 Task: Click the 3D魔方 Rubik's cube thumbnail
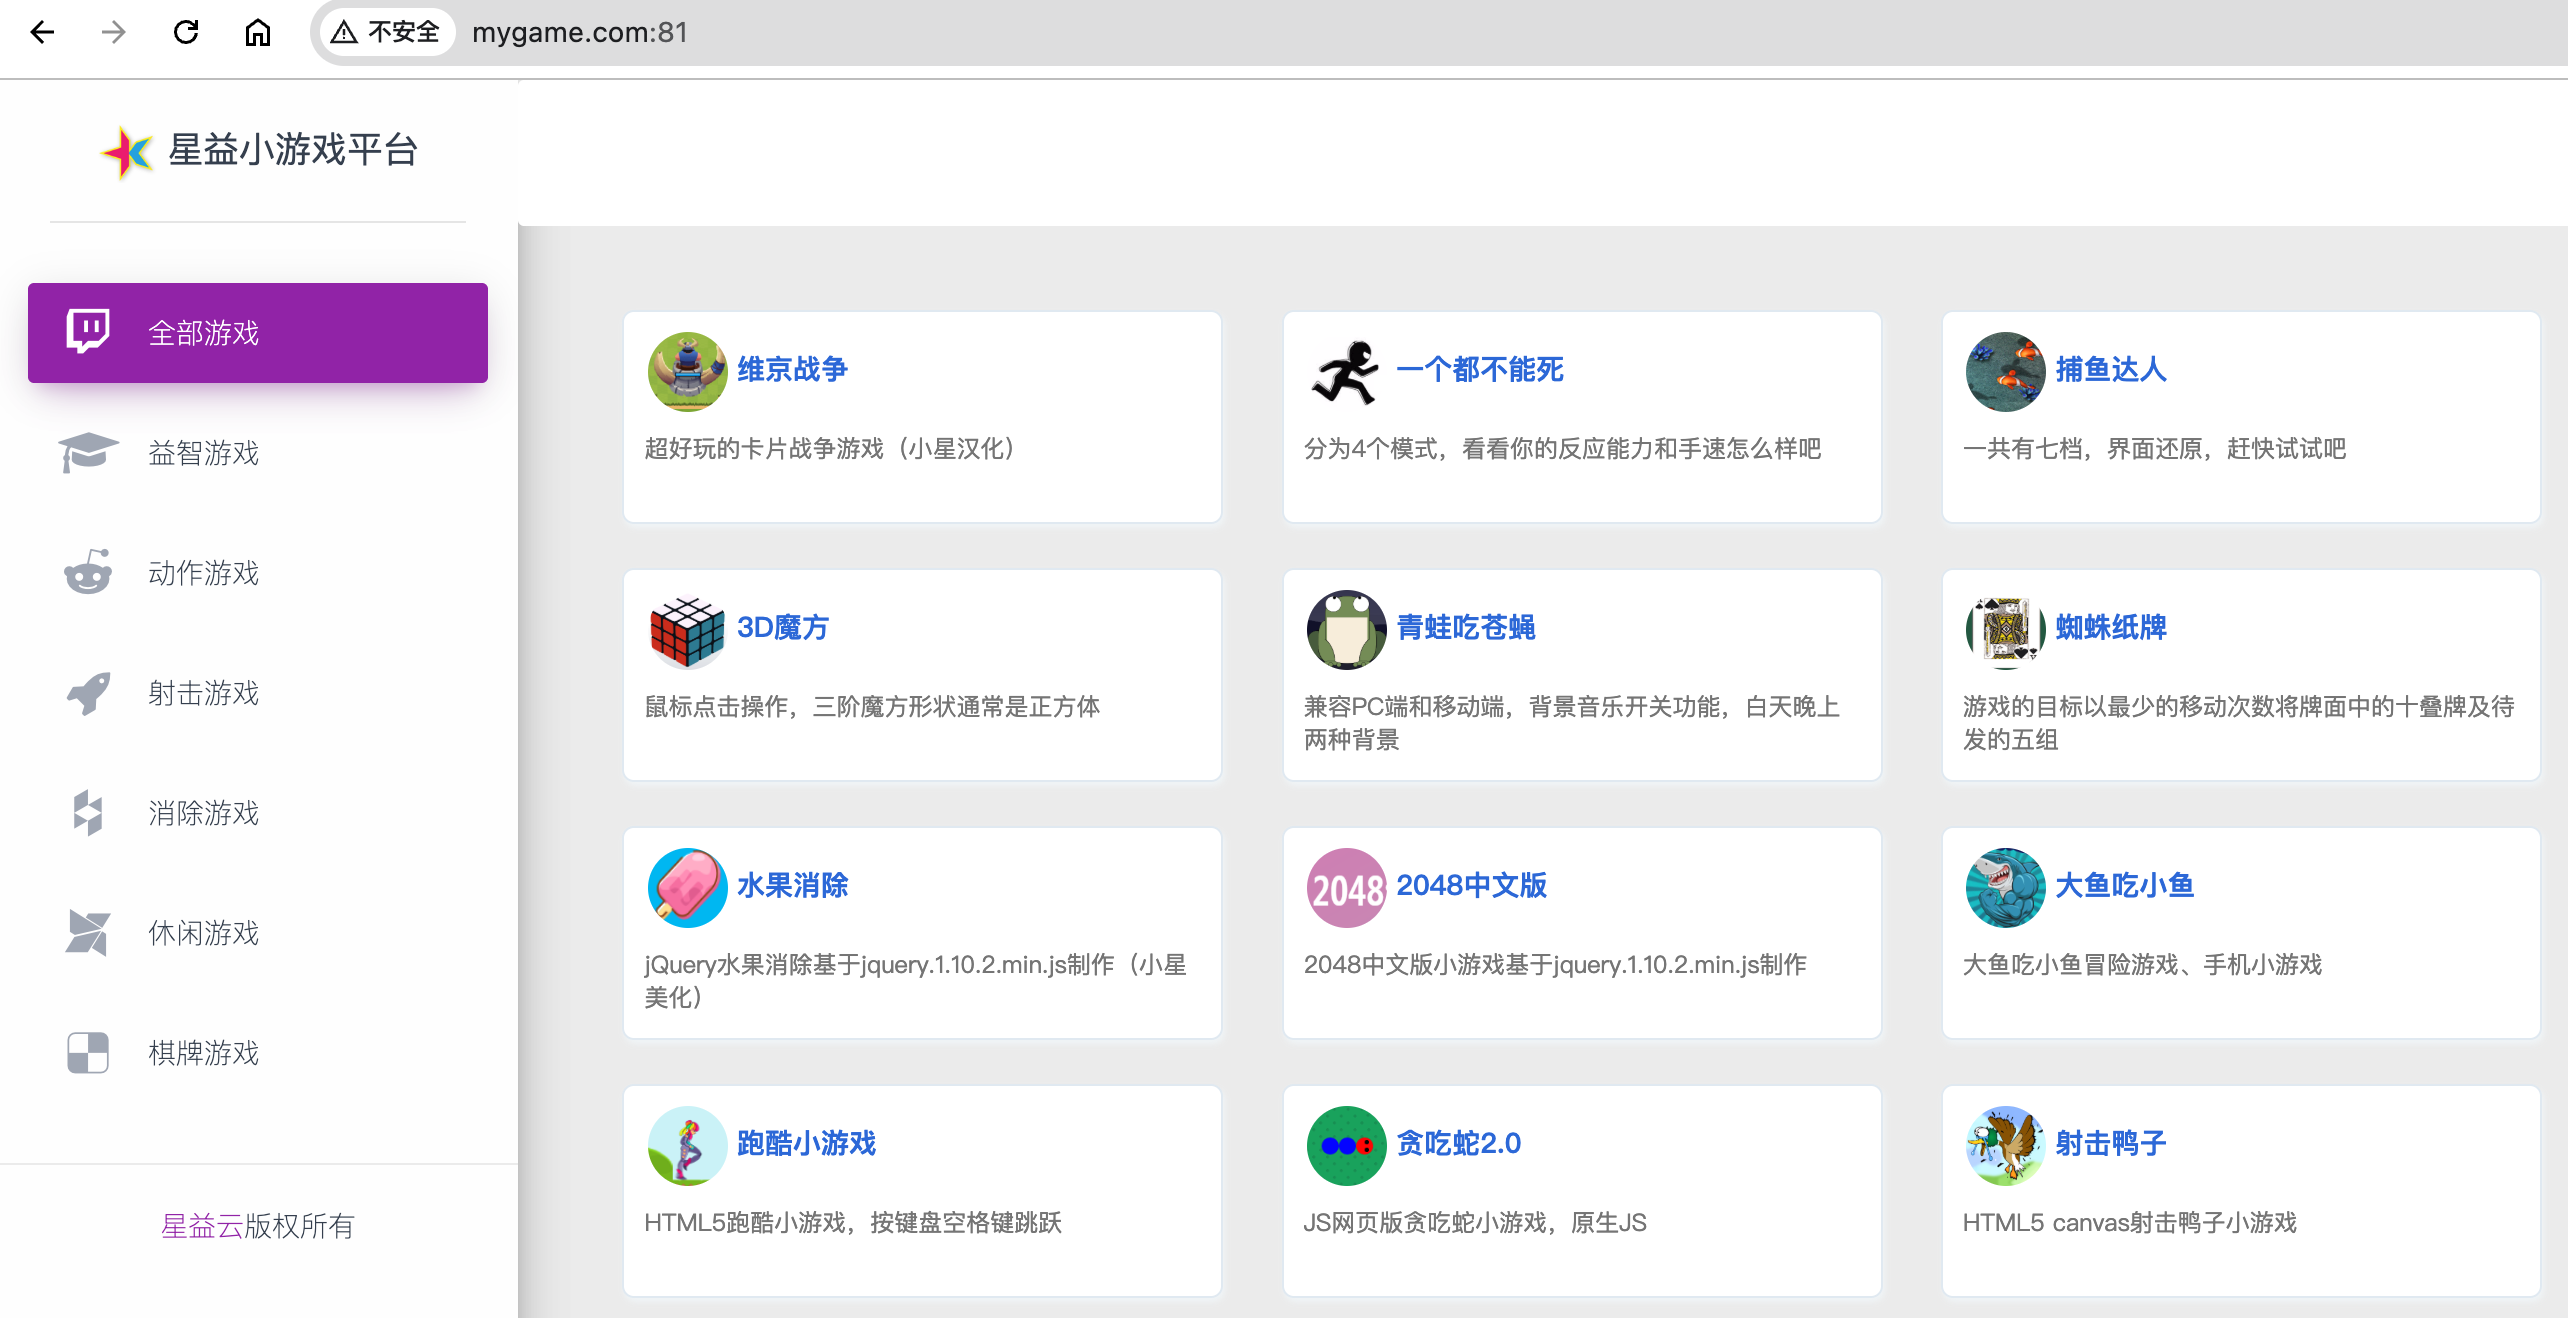(x=687, y=629)
